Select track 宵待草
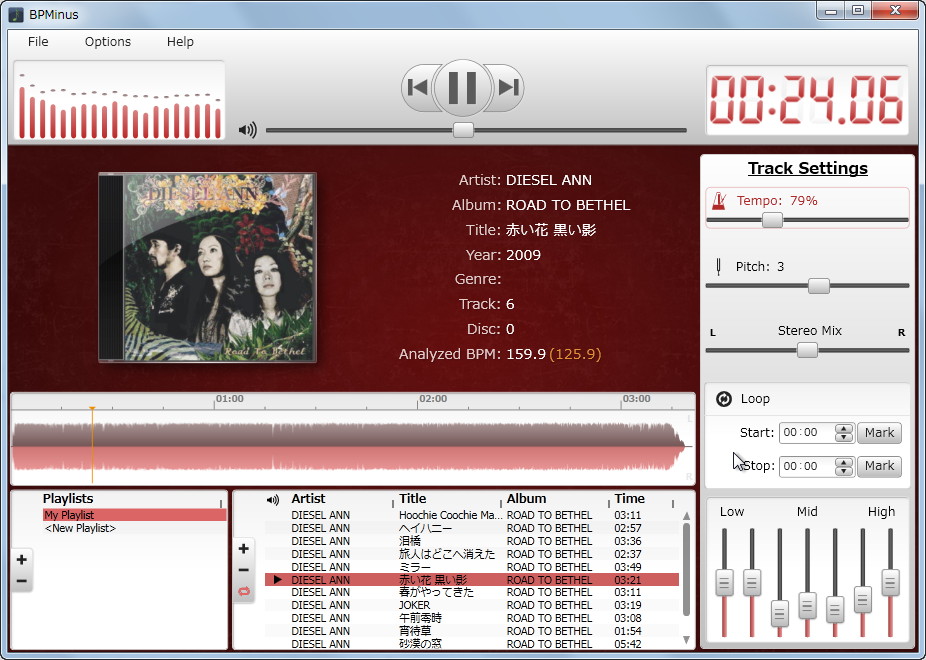The width and height of the screenshot is (926, 660). (471, 631)
